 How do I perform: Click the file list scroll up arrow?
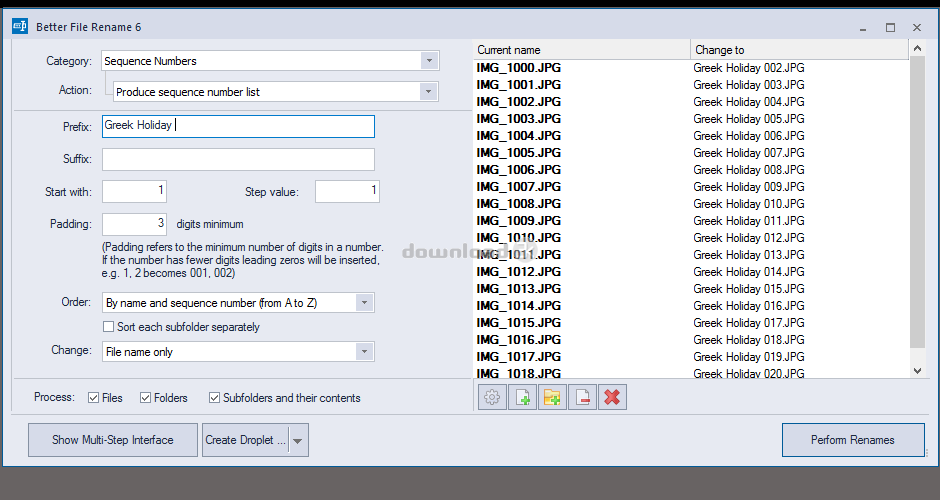(x=917, y=48)
